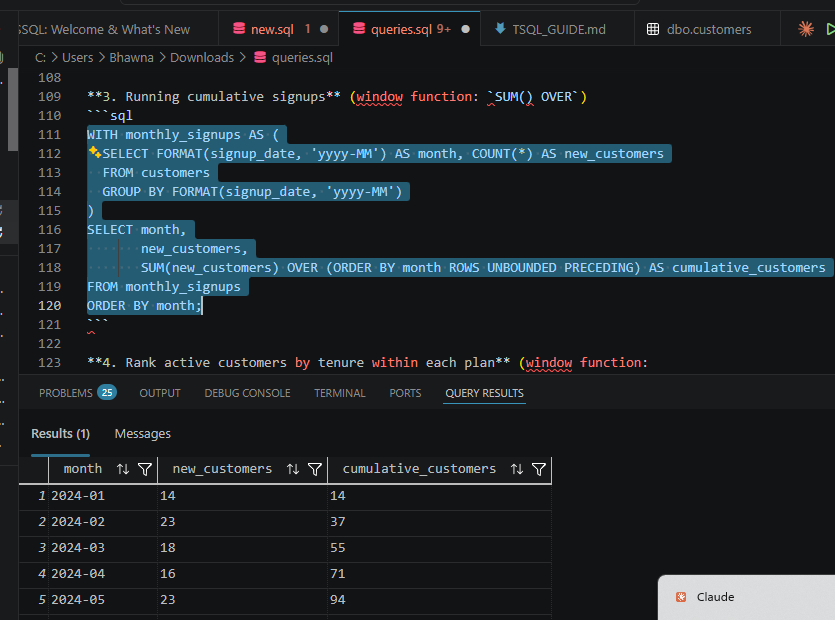This screenshot has height=620, width=835.
Task: Place cursor on ORDER BY month; line
Action: 144,306
